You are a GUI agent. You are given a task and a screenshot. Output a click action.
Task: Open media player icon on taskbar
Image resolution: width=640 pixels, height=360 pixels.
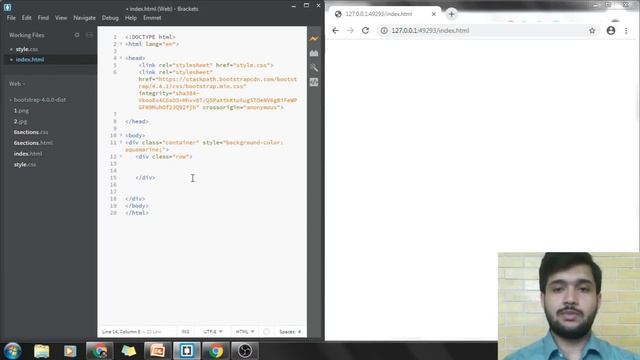(70, 351)
